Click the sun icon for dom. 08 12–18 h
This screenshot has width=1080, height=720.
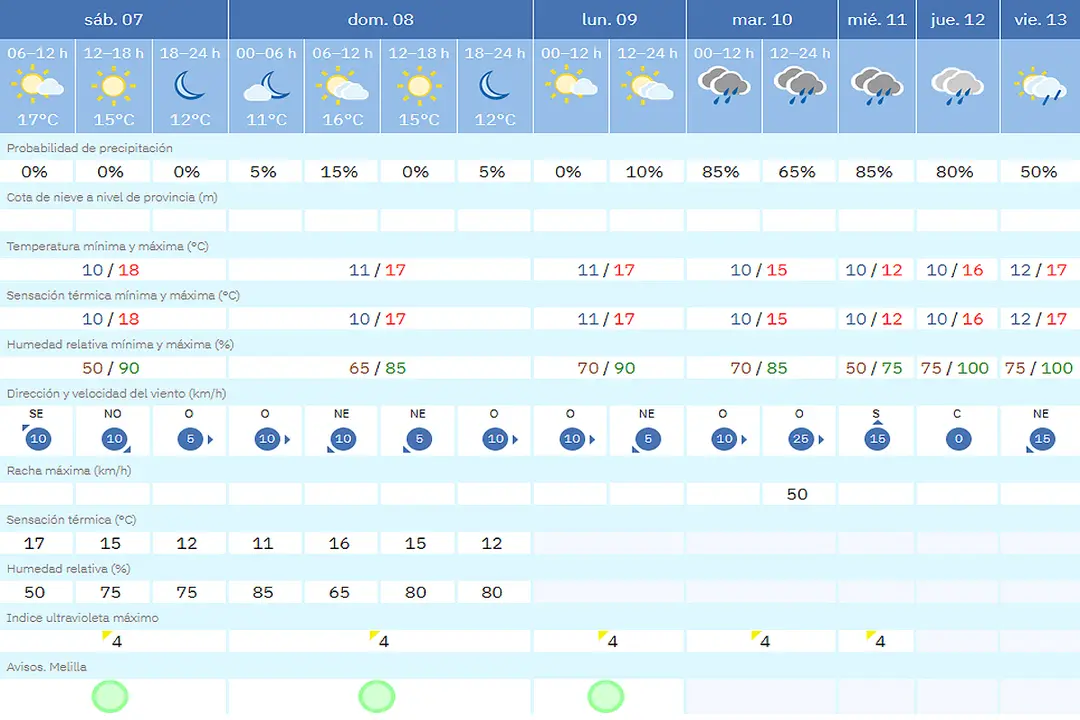point(419,87)
